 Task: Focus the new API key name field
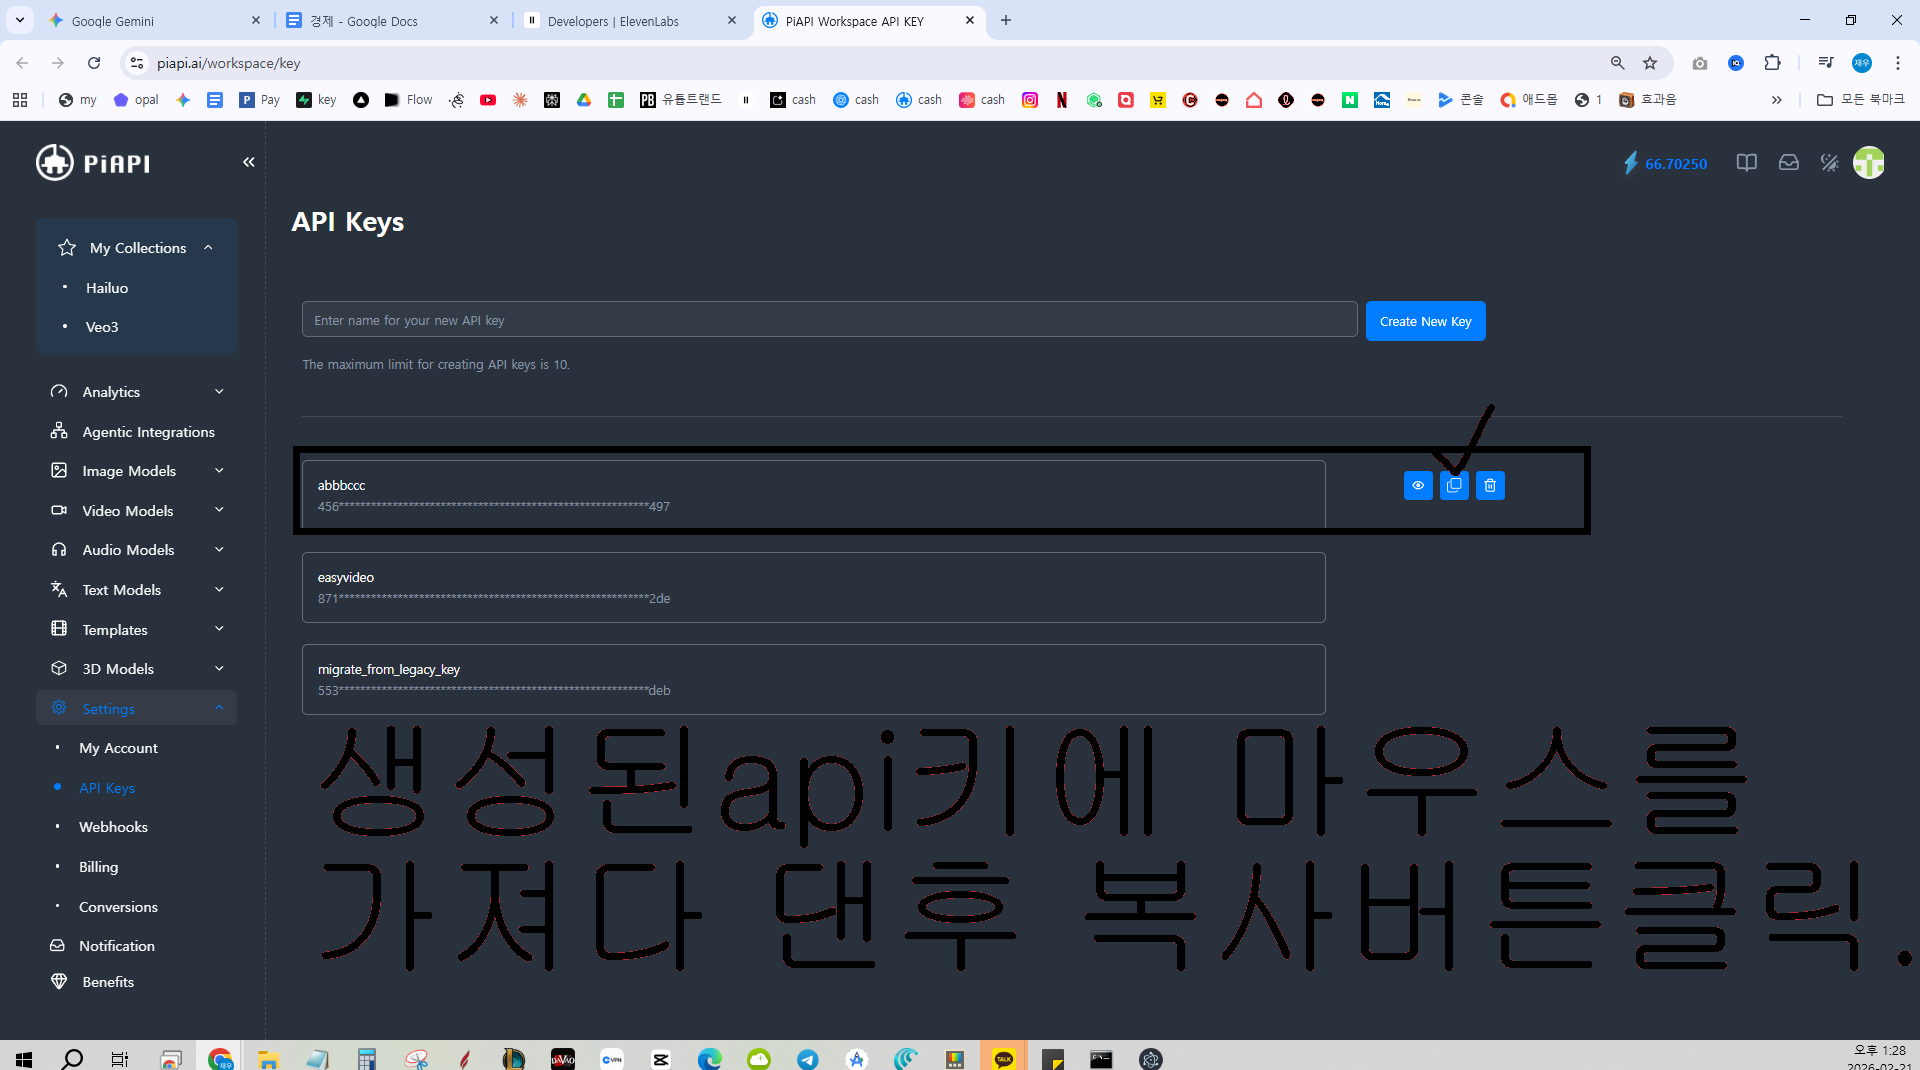click(829, 320)
